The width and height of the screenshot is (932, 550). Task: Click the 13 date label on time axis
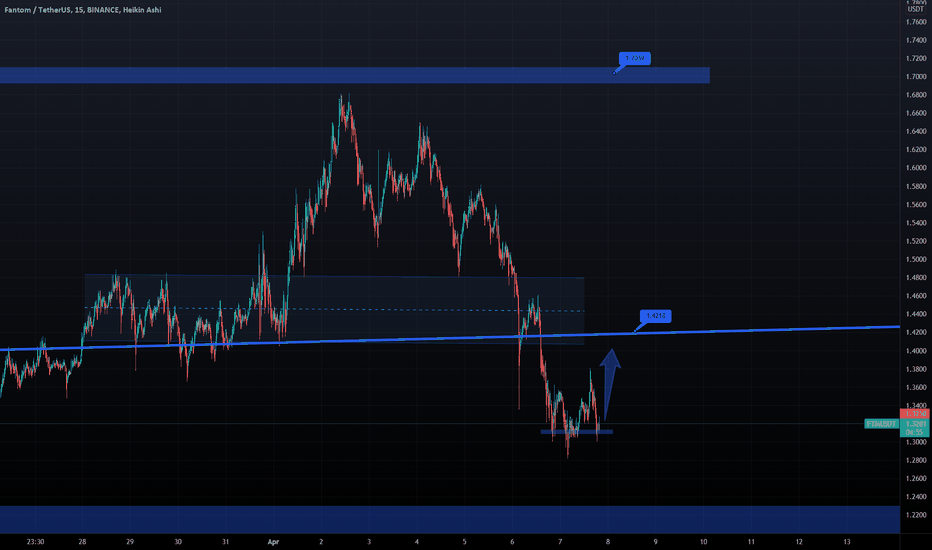847,542
